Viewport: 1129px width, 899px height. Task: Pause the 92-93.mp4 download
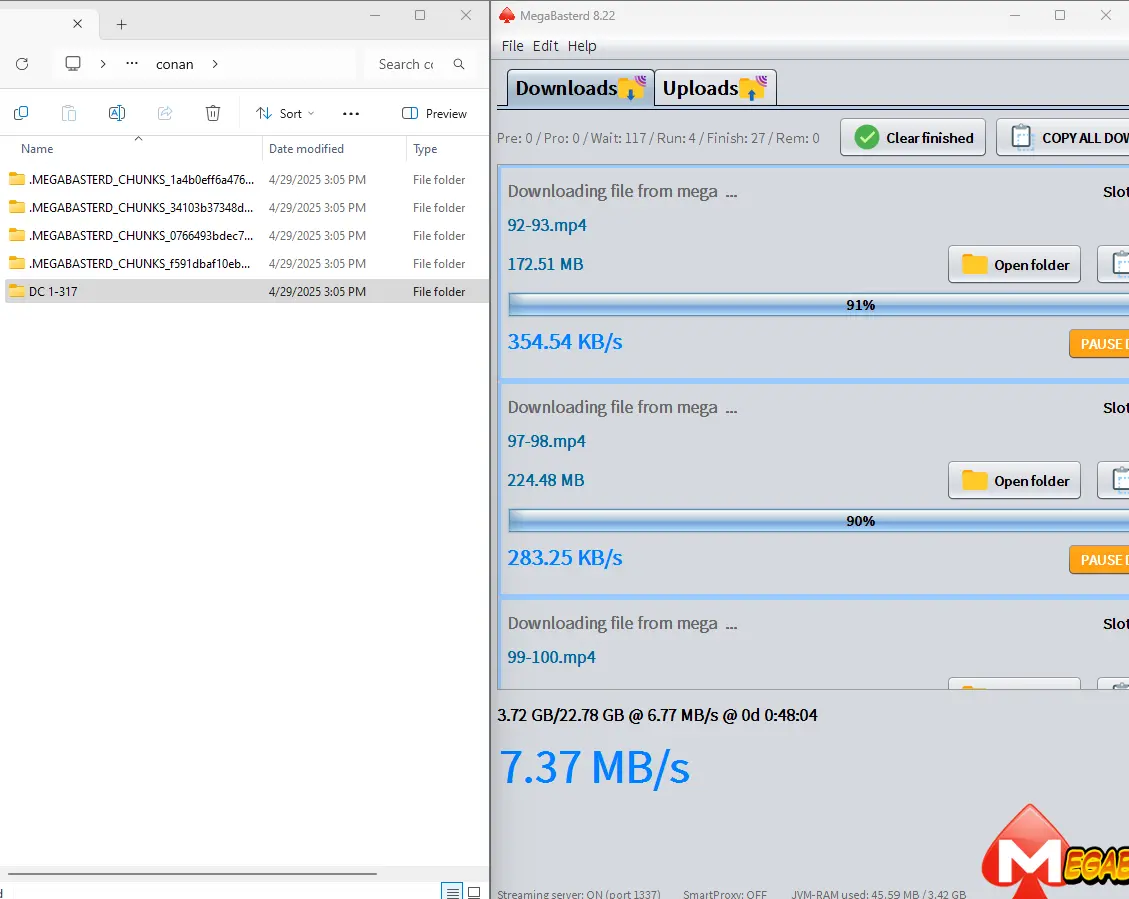pos(1100,344)
